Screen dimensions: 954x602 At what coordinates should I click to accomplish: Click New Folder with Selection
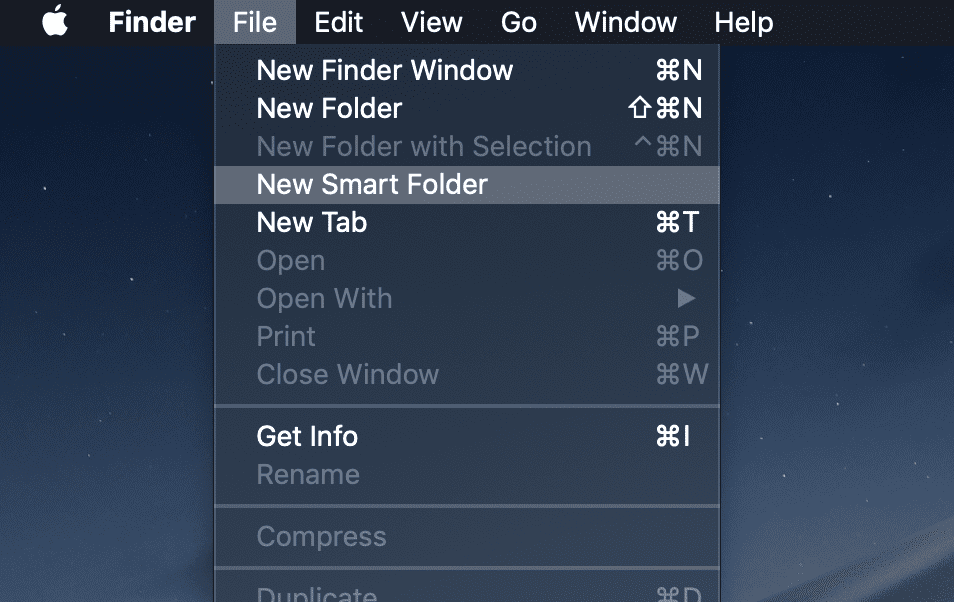coord(424,146)
